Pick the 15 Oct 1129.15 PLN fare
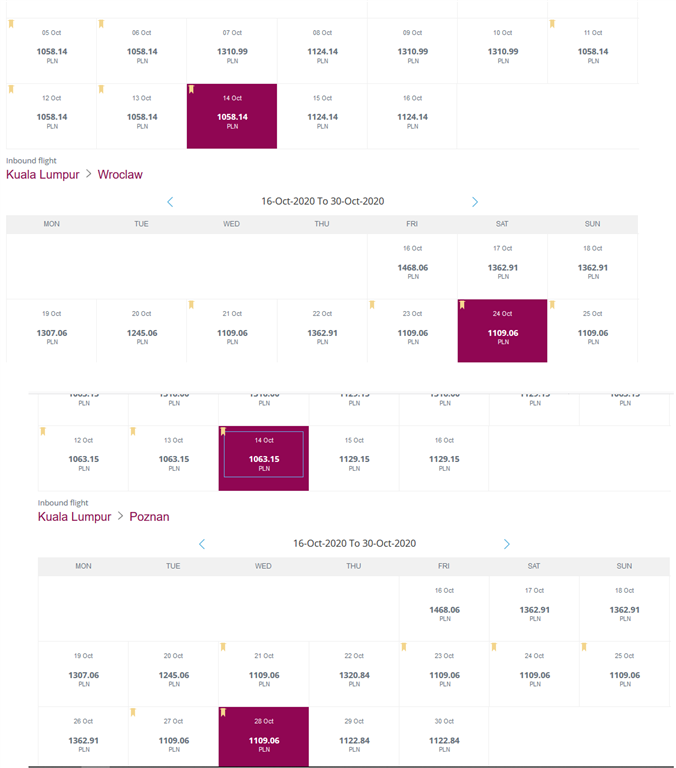The height and width of the screenshot is (768, 676). pyautogui.click(x=354, y=458)
